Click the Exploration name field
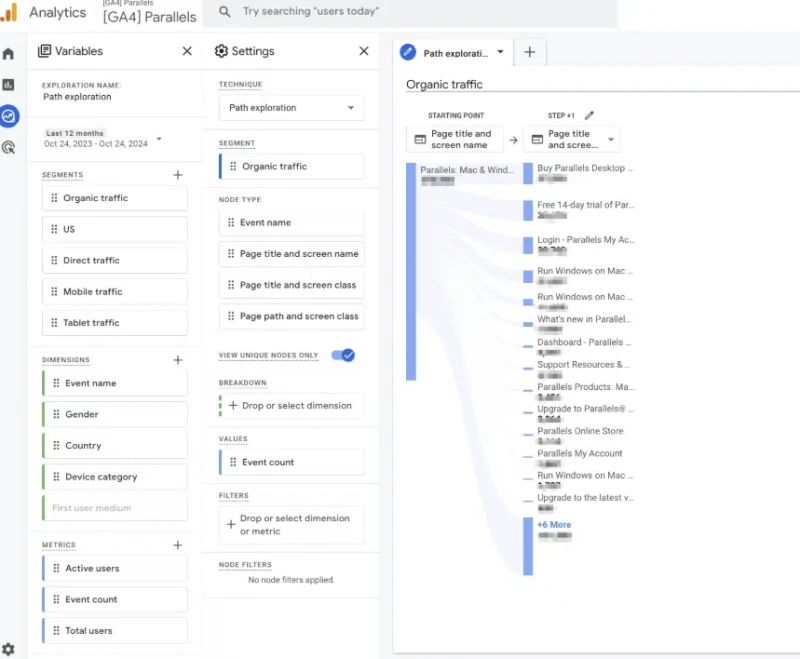 [x=77, y=97]
